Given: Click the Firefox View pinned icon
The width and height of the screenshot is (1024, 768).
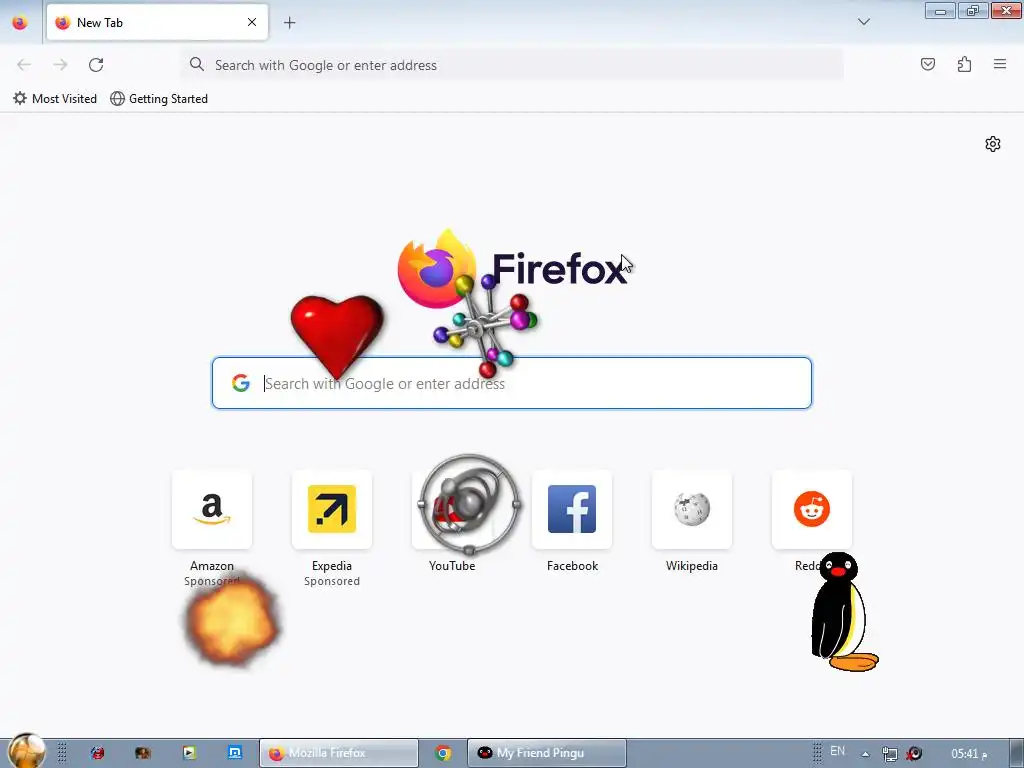Looking at the screenshot, I should (20, 22).
